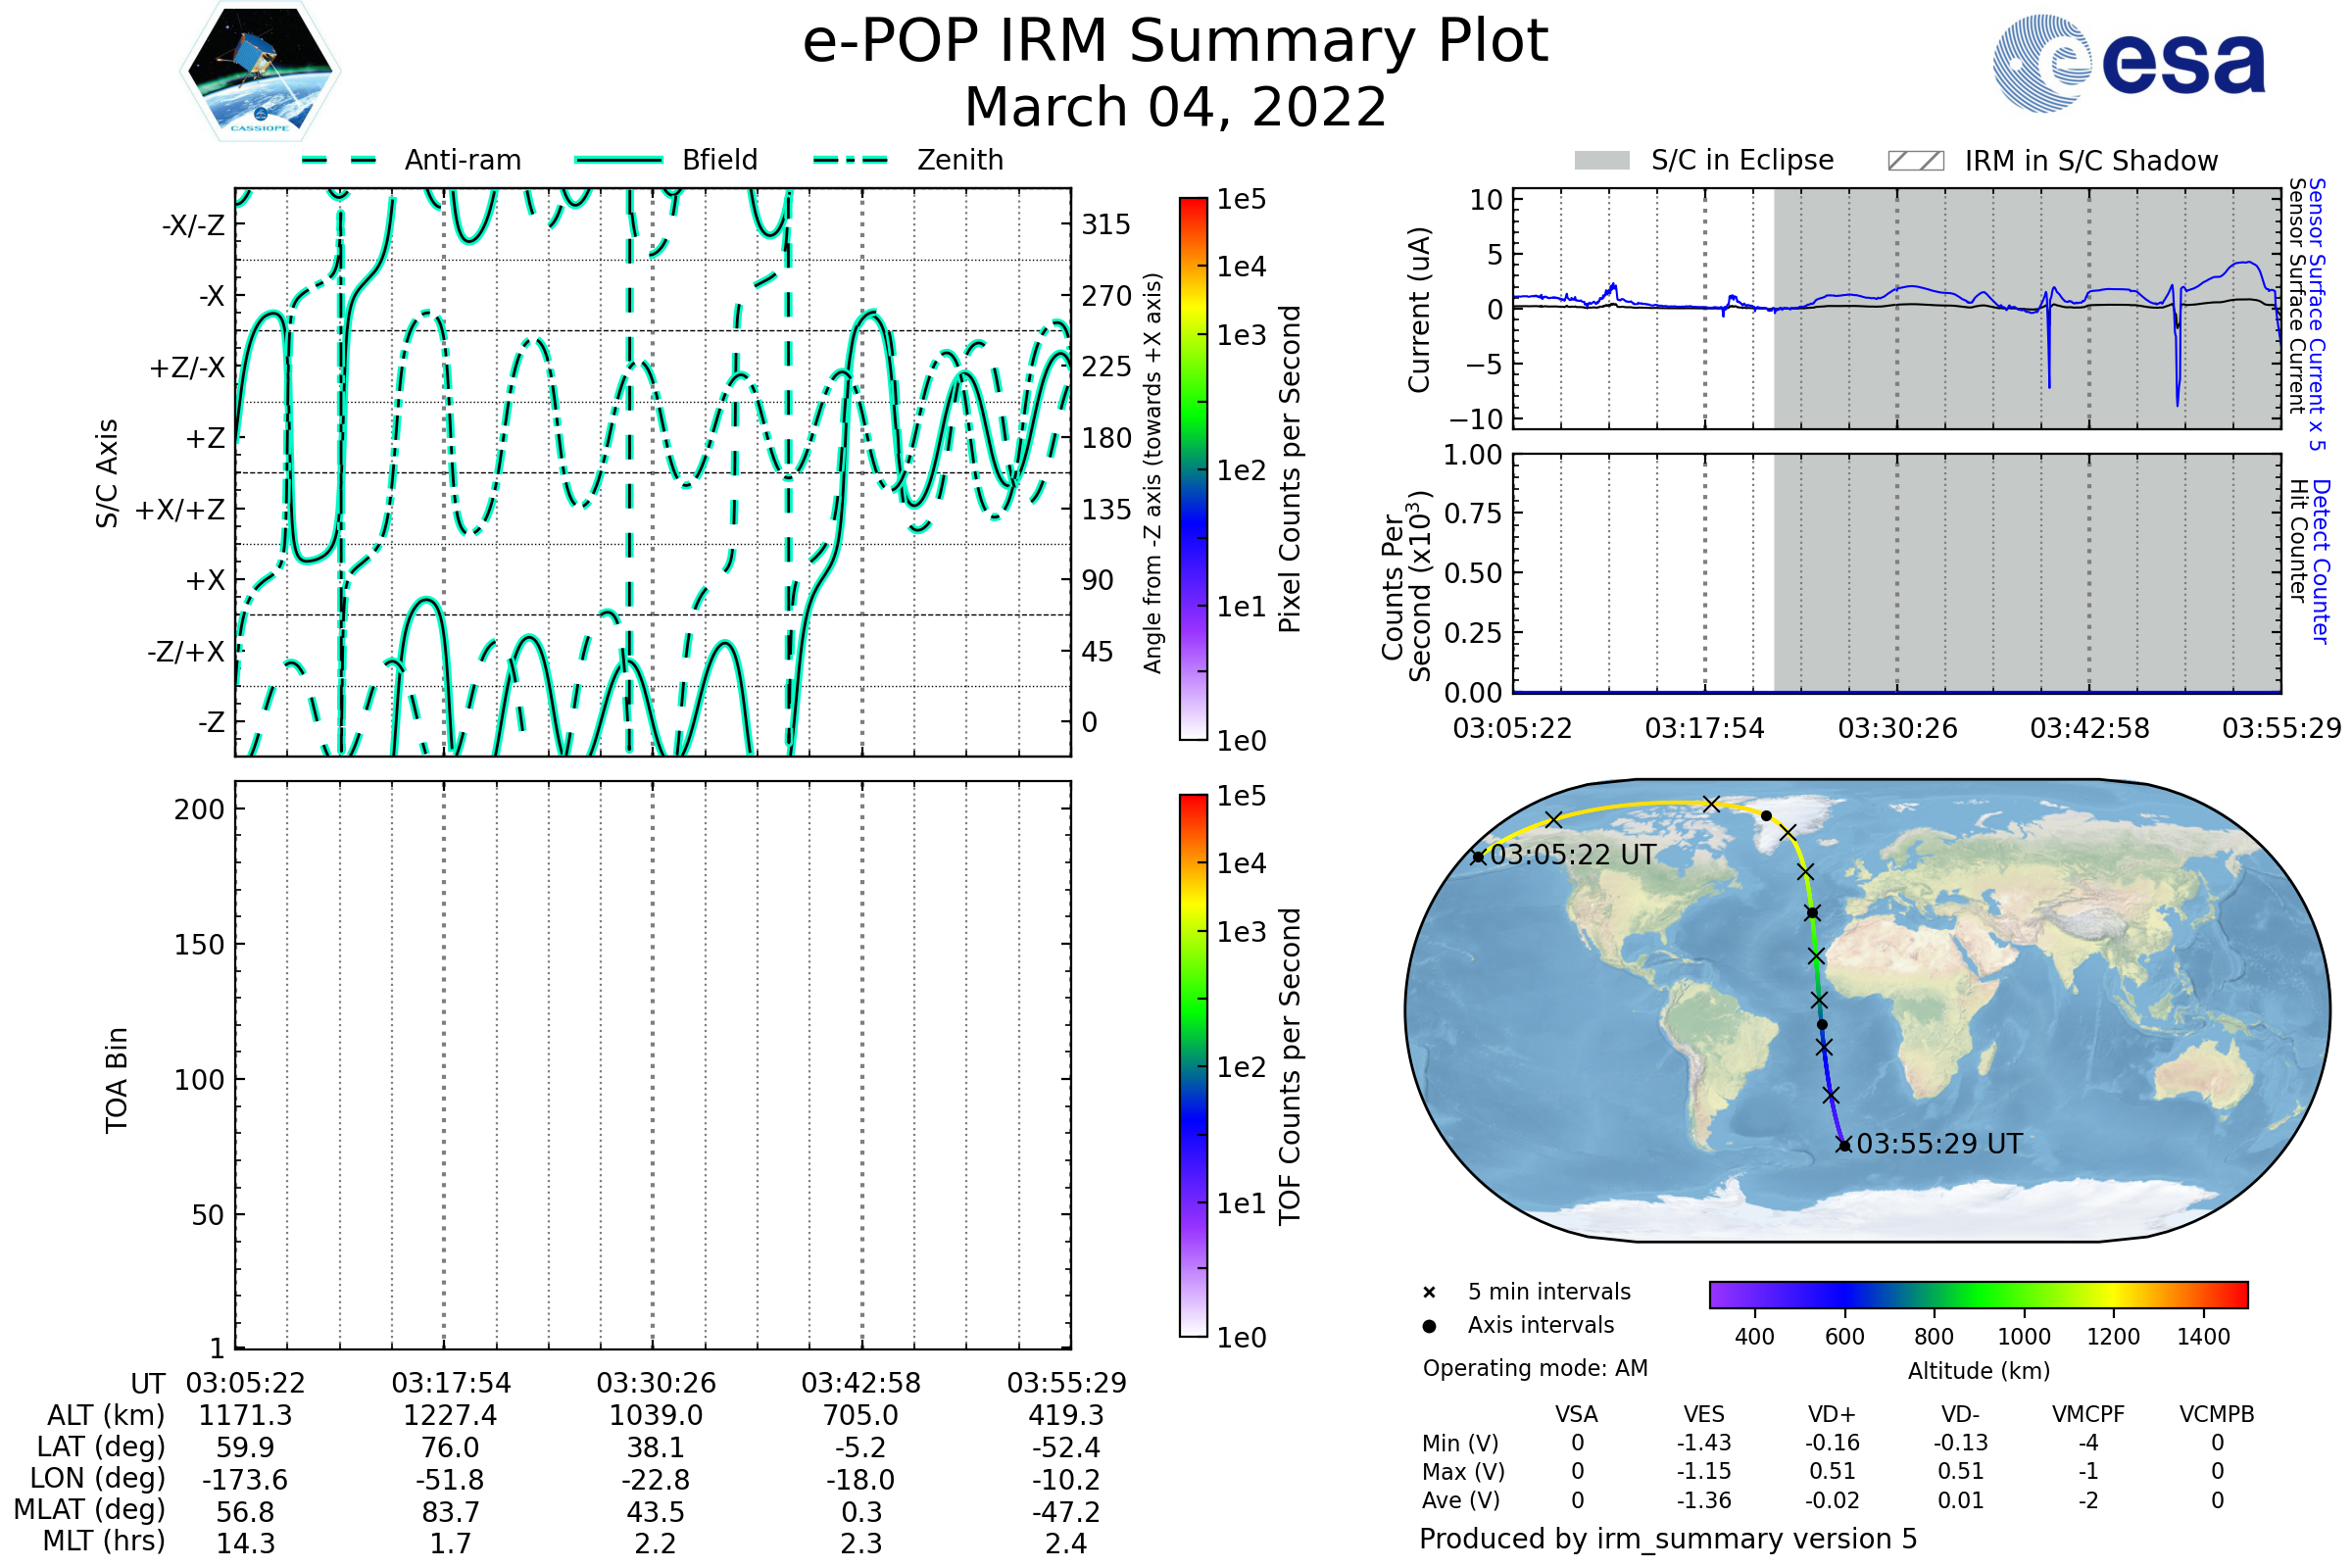
Task: Click the Pixel Counts per Second colorbar
Action: click(x=1193, y=469)
